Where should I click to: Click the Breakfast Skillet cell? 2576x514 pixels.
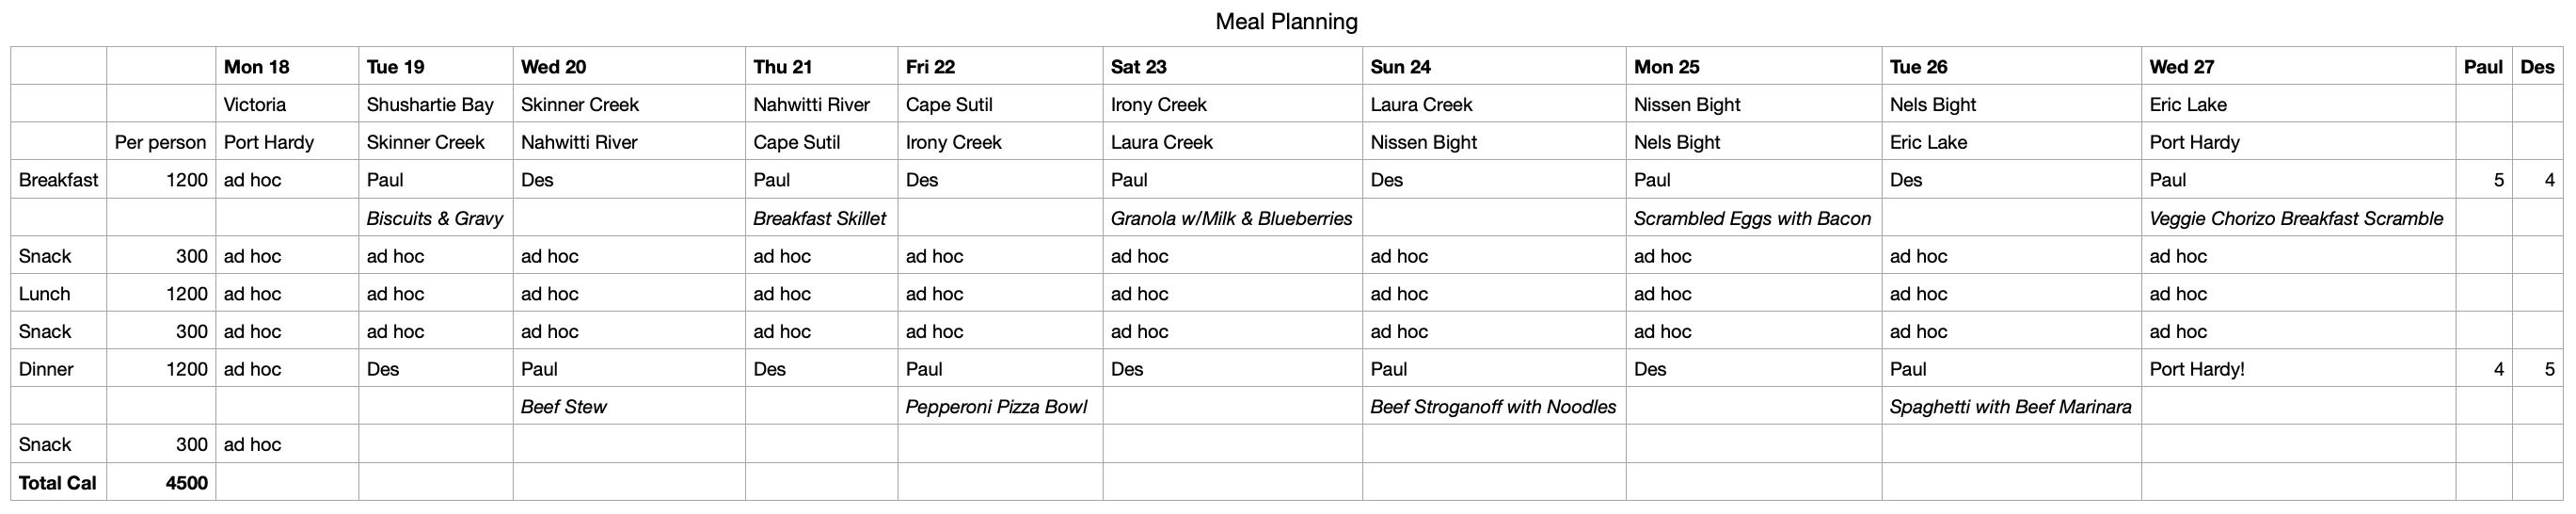pyautogui.click(x=819, y=218)
